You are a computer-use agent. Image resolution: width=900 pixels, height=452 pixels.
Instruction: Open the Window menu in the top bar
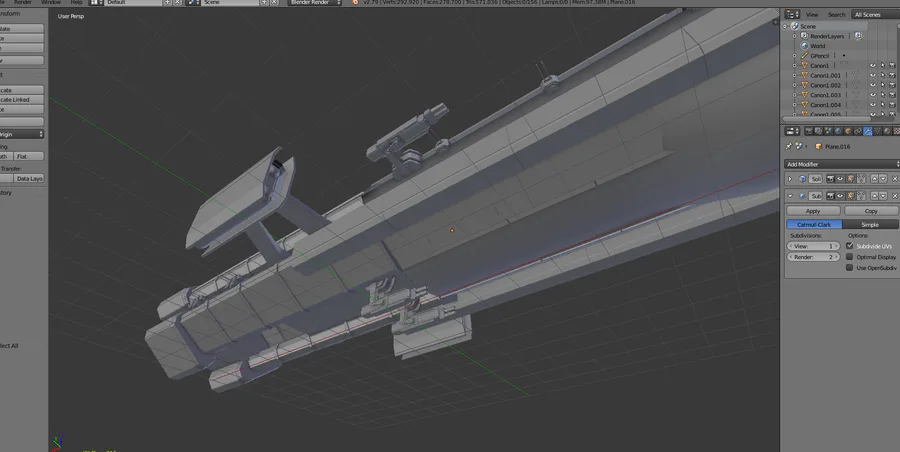pos(51,2)
